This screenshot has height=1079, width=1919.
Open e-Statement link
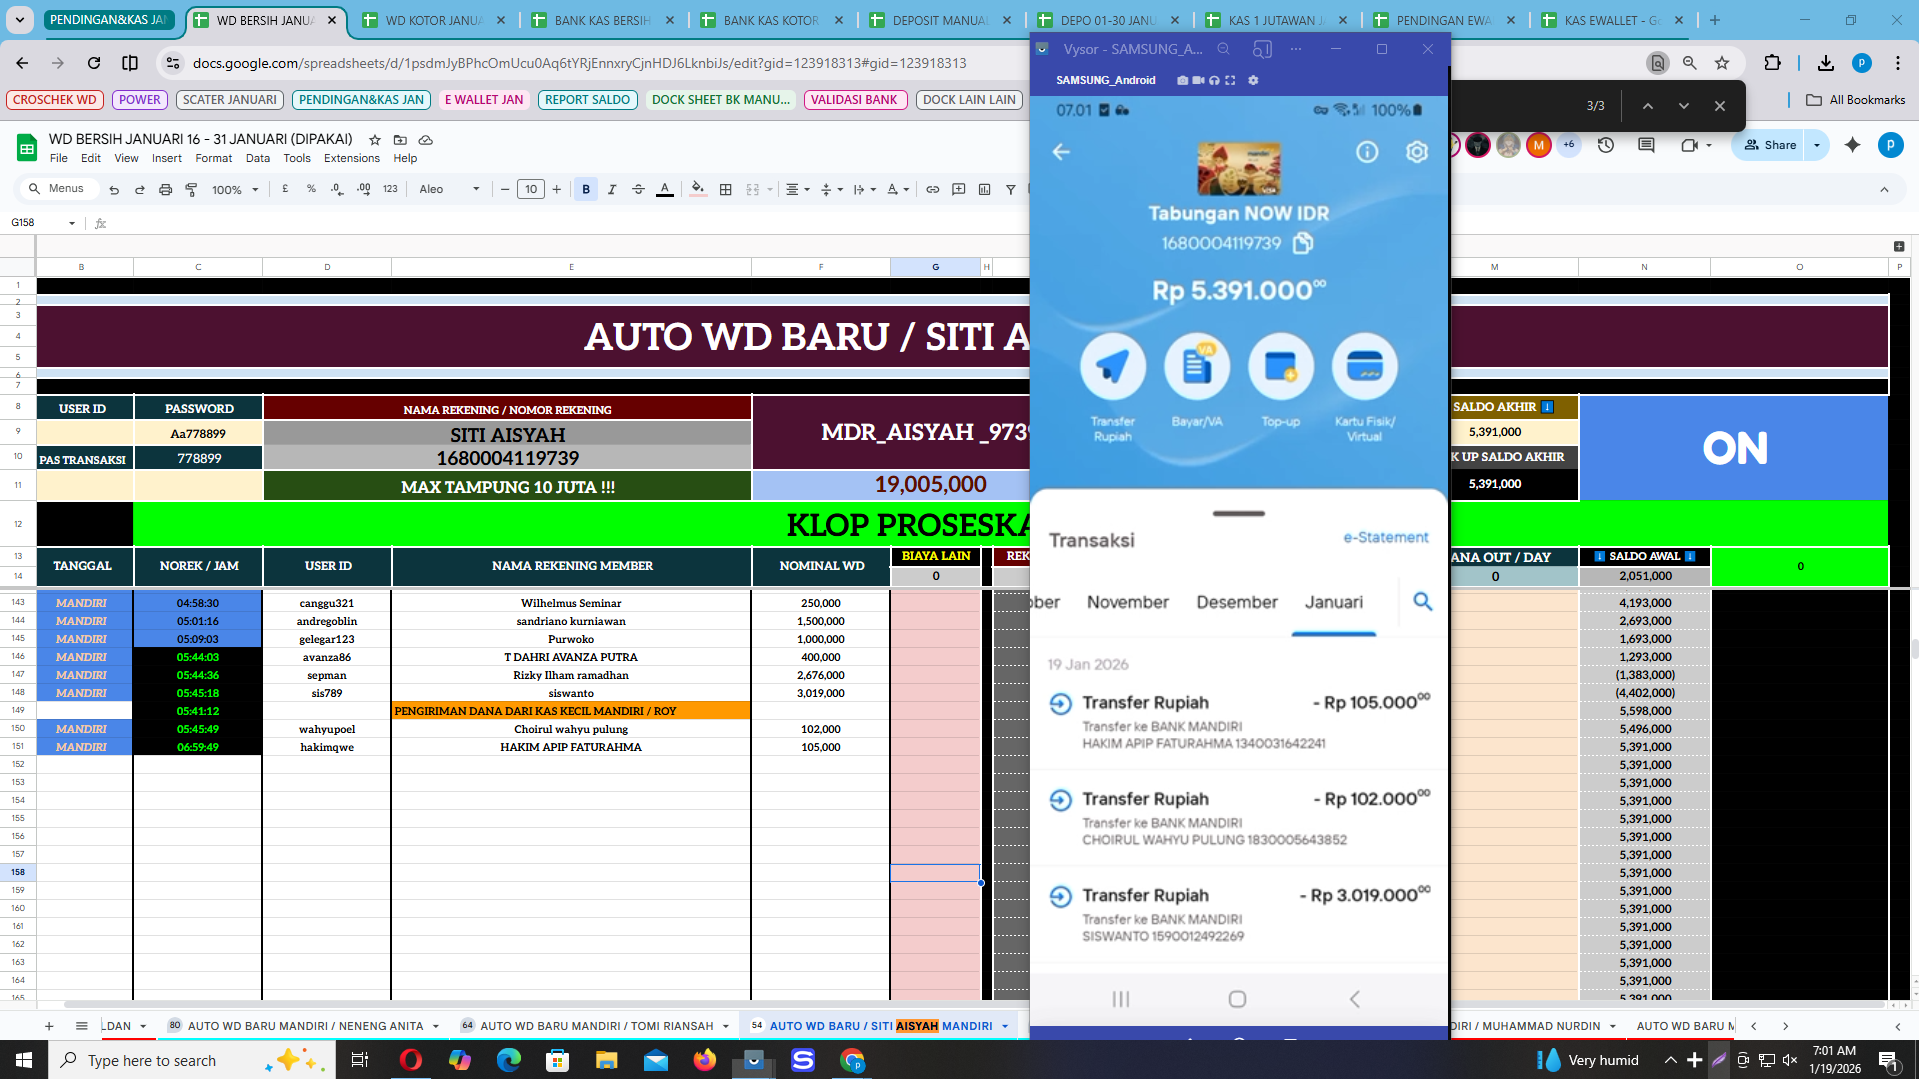tap(1386, 538)
